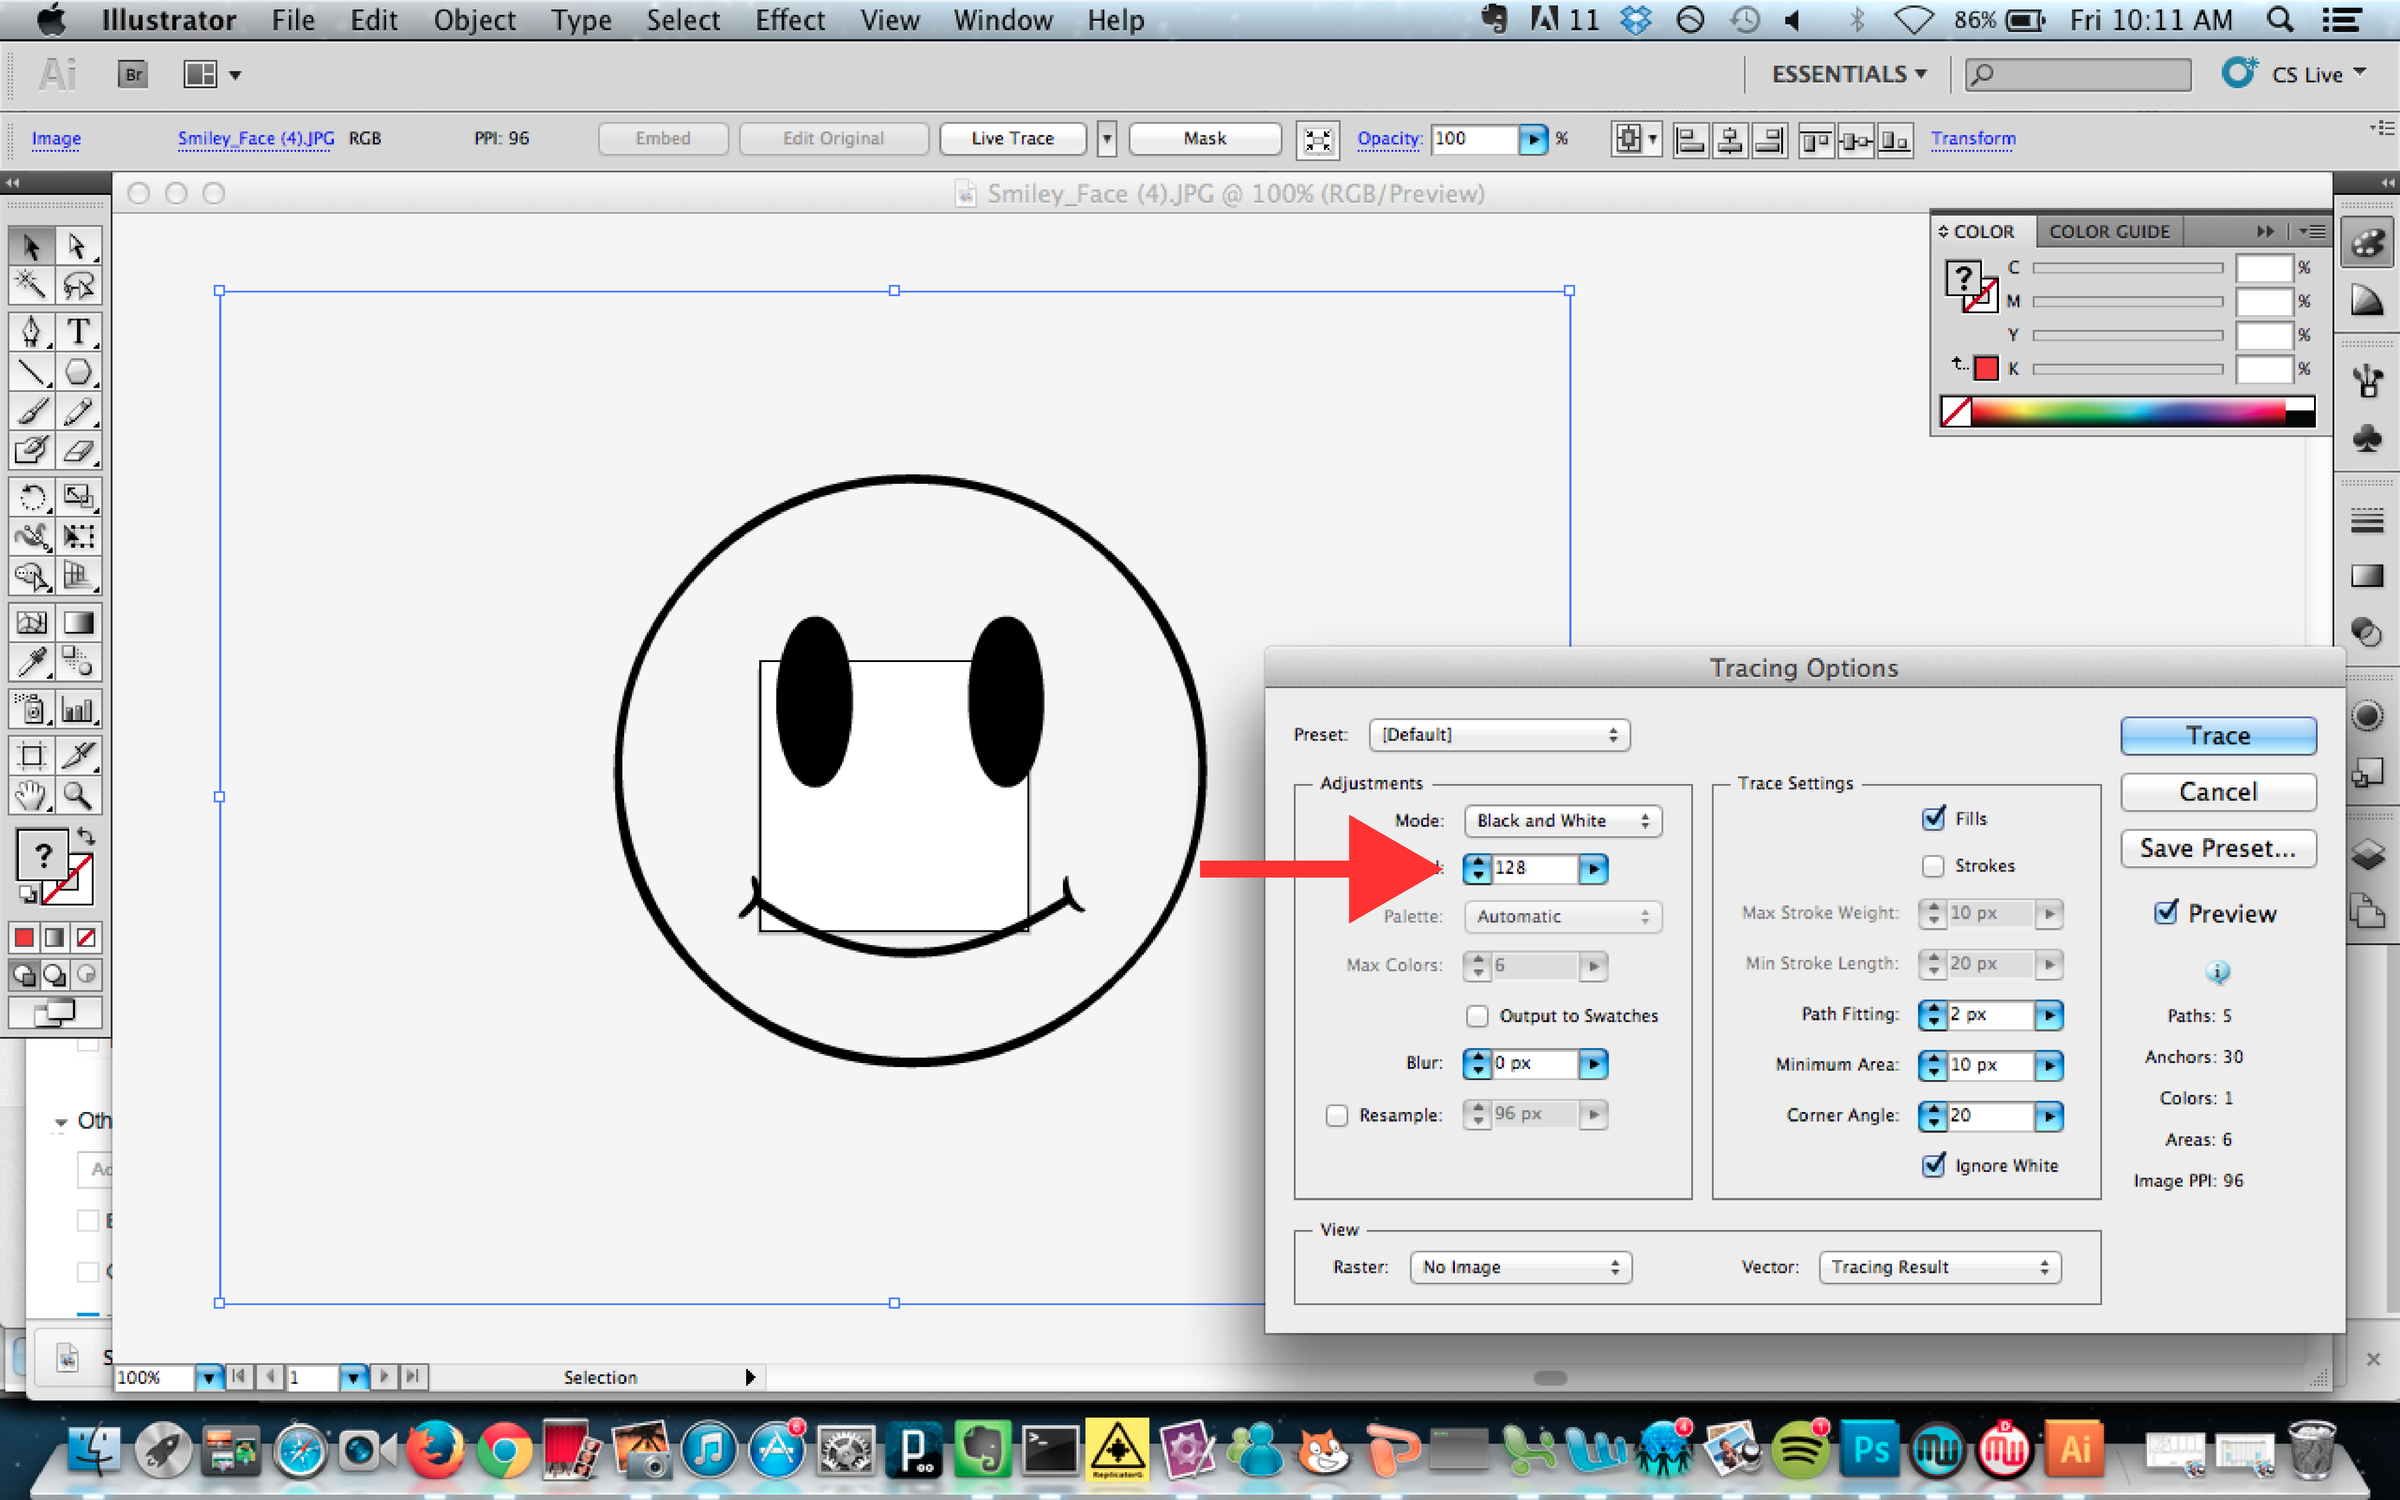The width and height of the screenshot is (2400, 1500).
Task: Select the Magic Wand tool
Action: pyautogui.click(x=31, y=286)
